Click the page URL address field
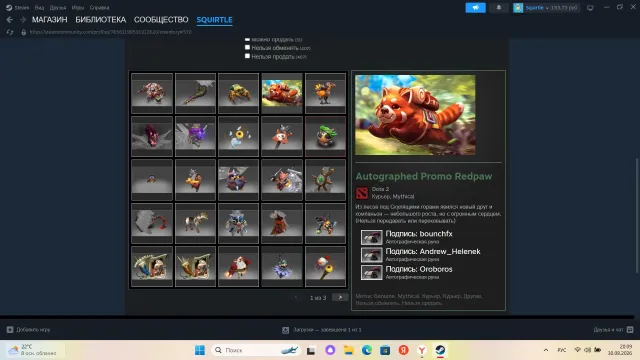The height and width of the screenshot is (360, 640). 110,32
